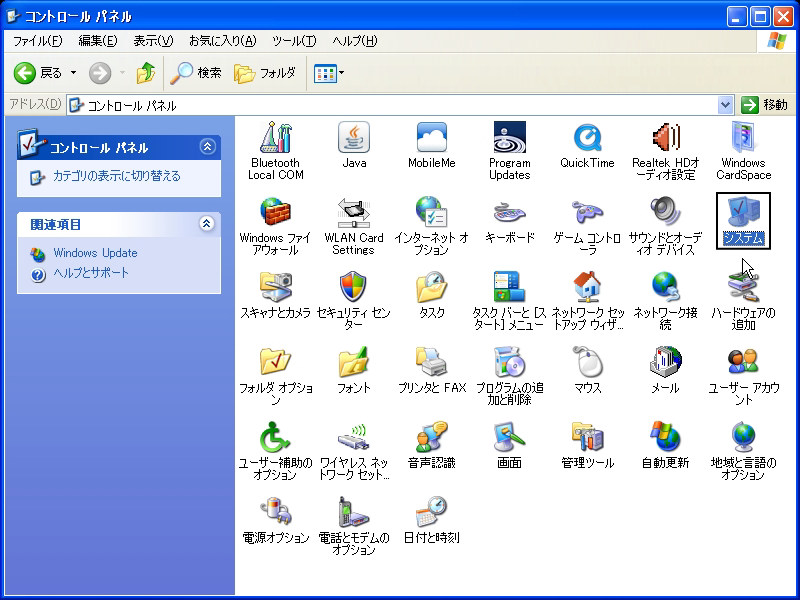The width and height of the screenshot is (800, 600).
Task: Open 日付と時刻 icon
Action: point(432,512)
